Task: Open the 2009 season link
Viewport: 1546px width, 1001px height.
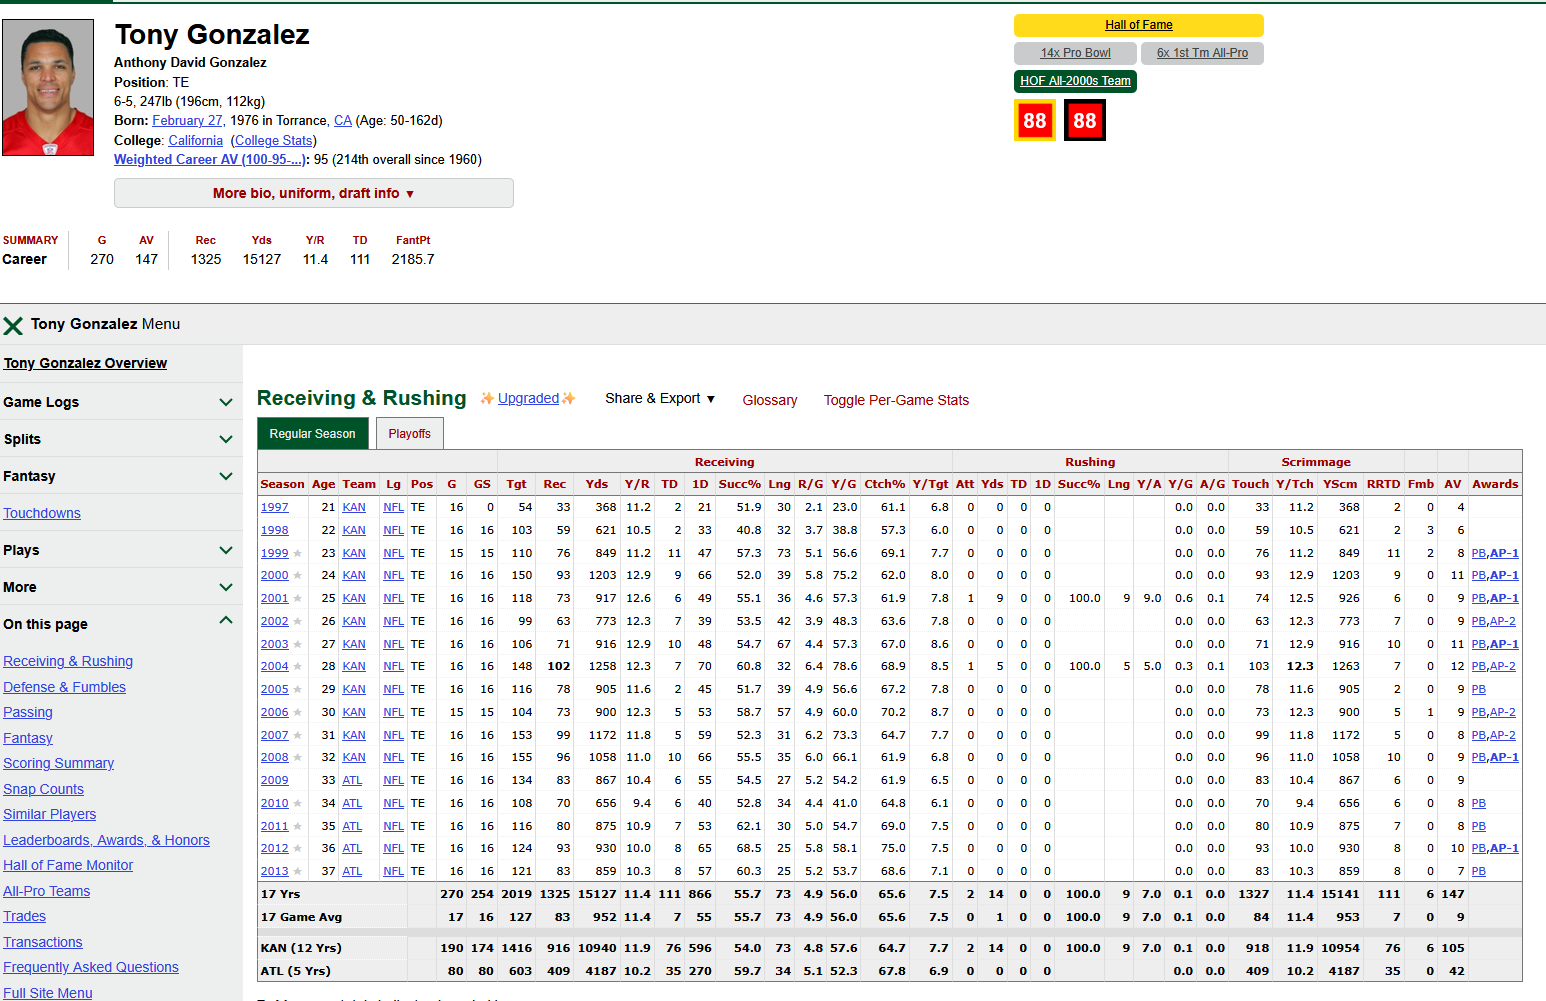Action: coord(274,780)
